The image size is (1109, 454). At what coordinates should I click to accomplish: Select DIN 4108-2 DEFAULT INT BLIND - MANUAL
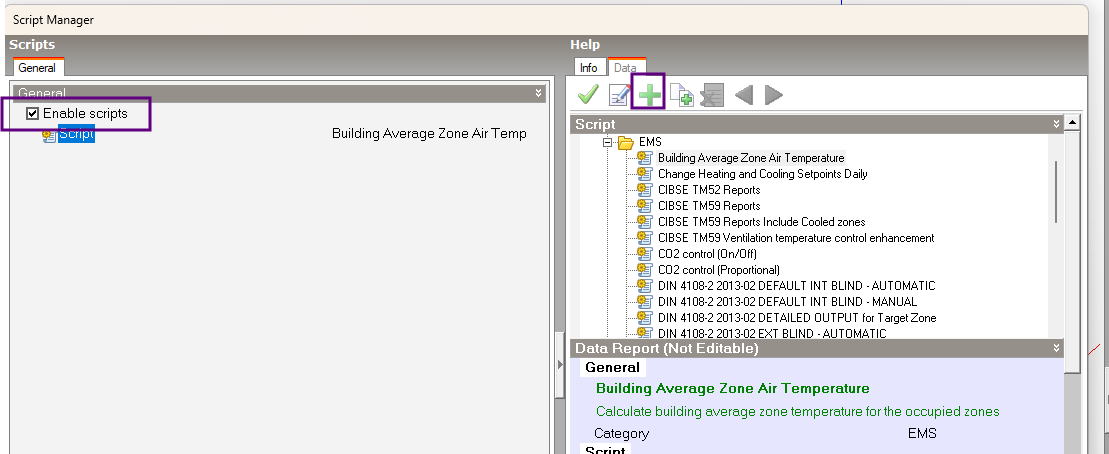tap(787, 301)
